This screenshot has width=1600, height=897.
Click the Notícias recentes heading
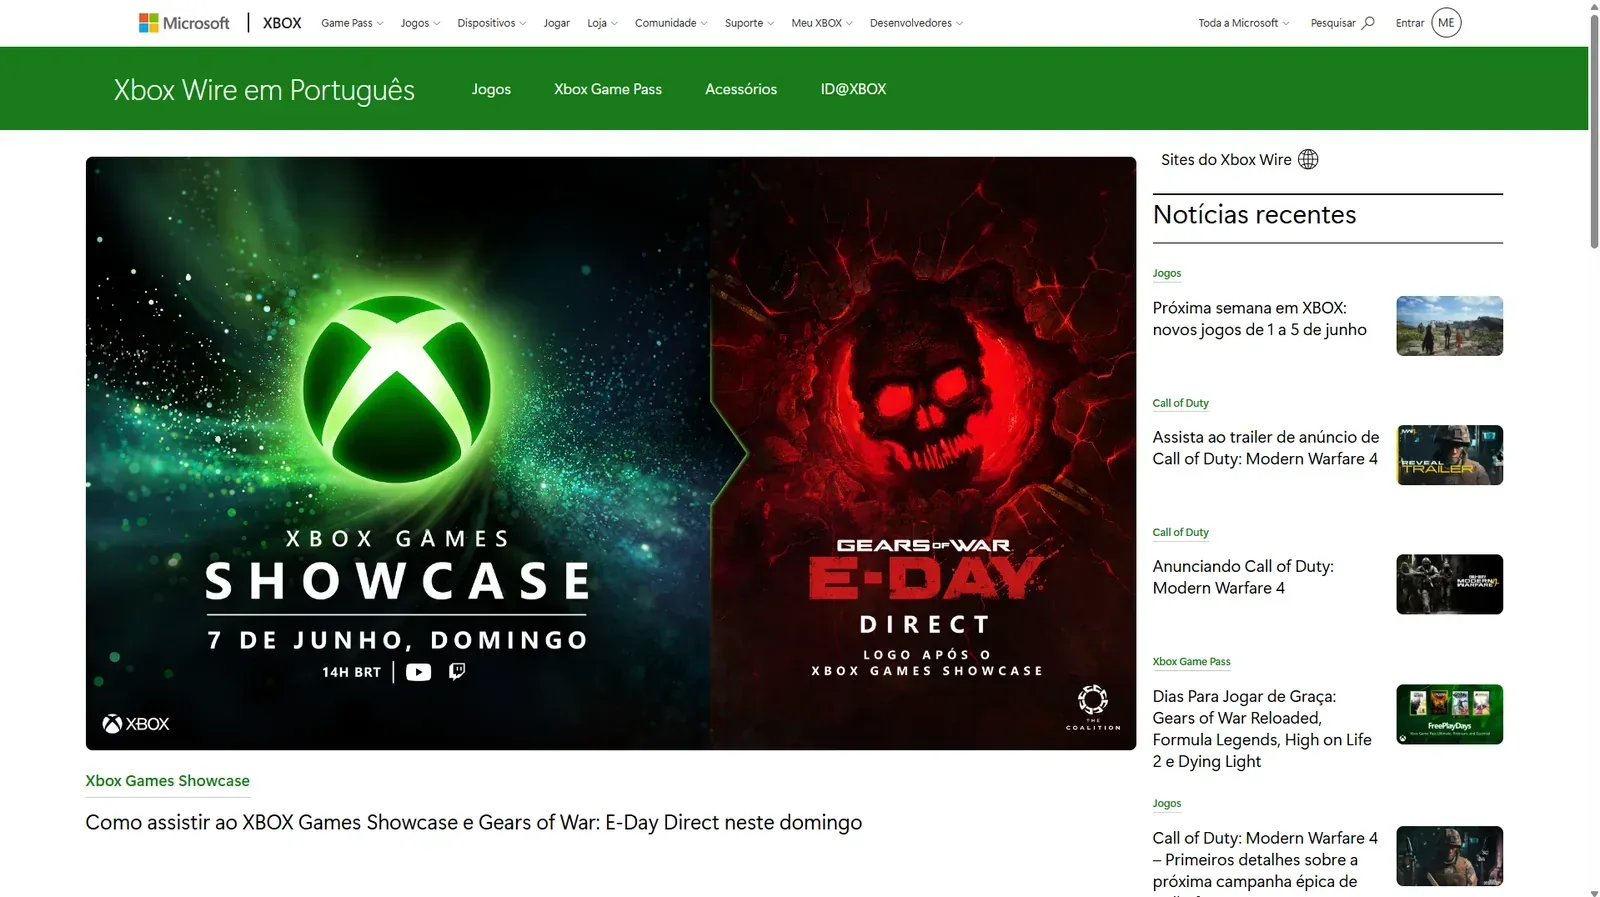point(1254,215)
